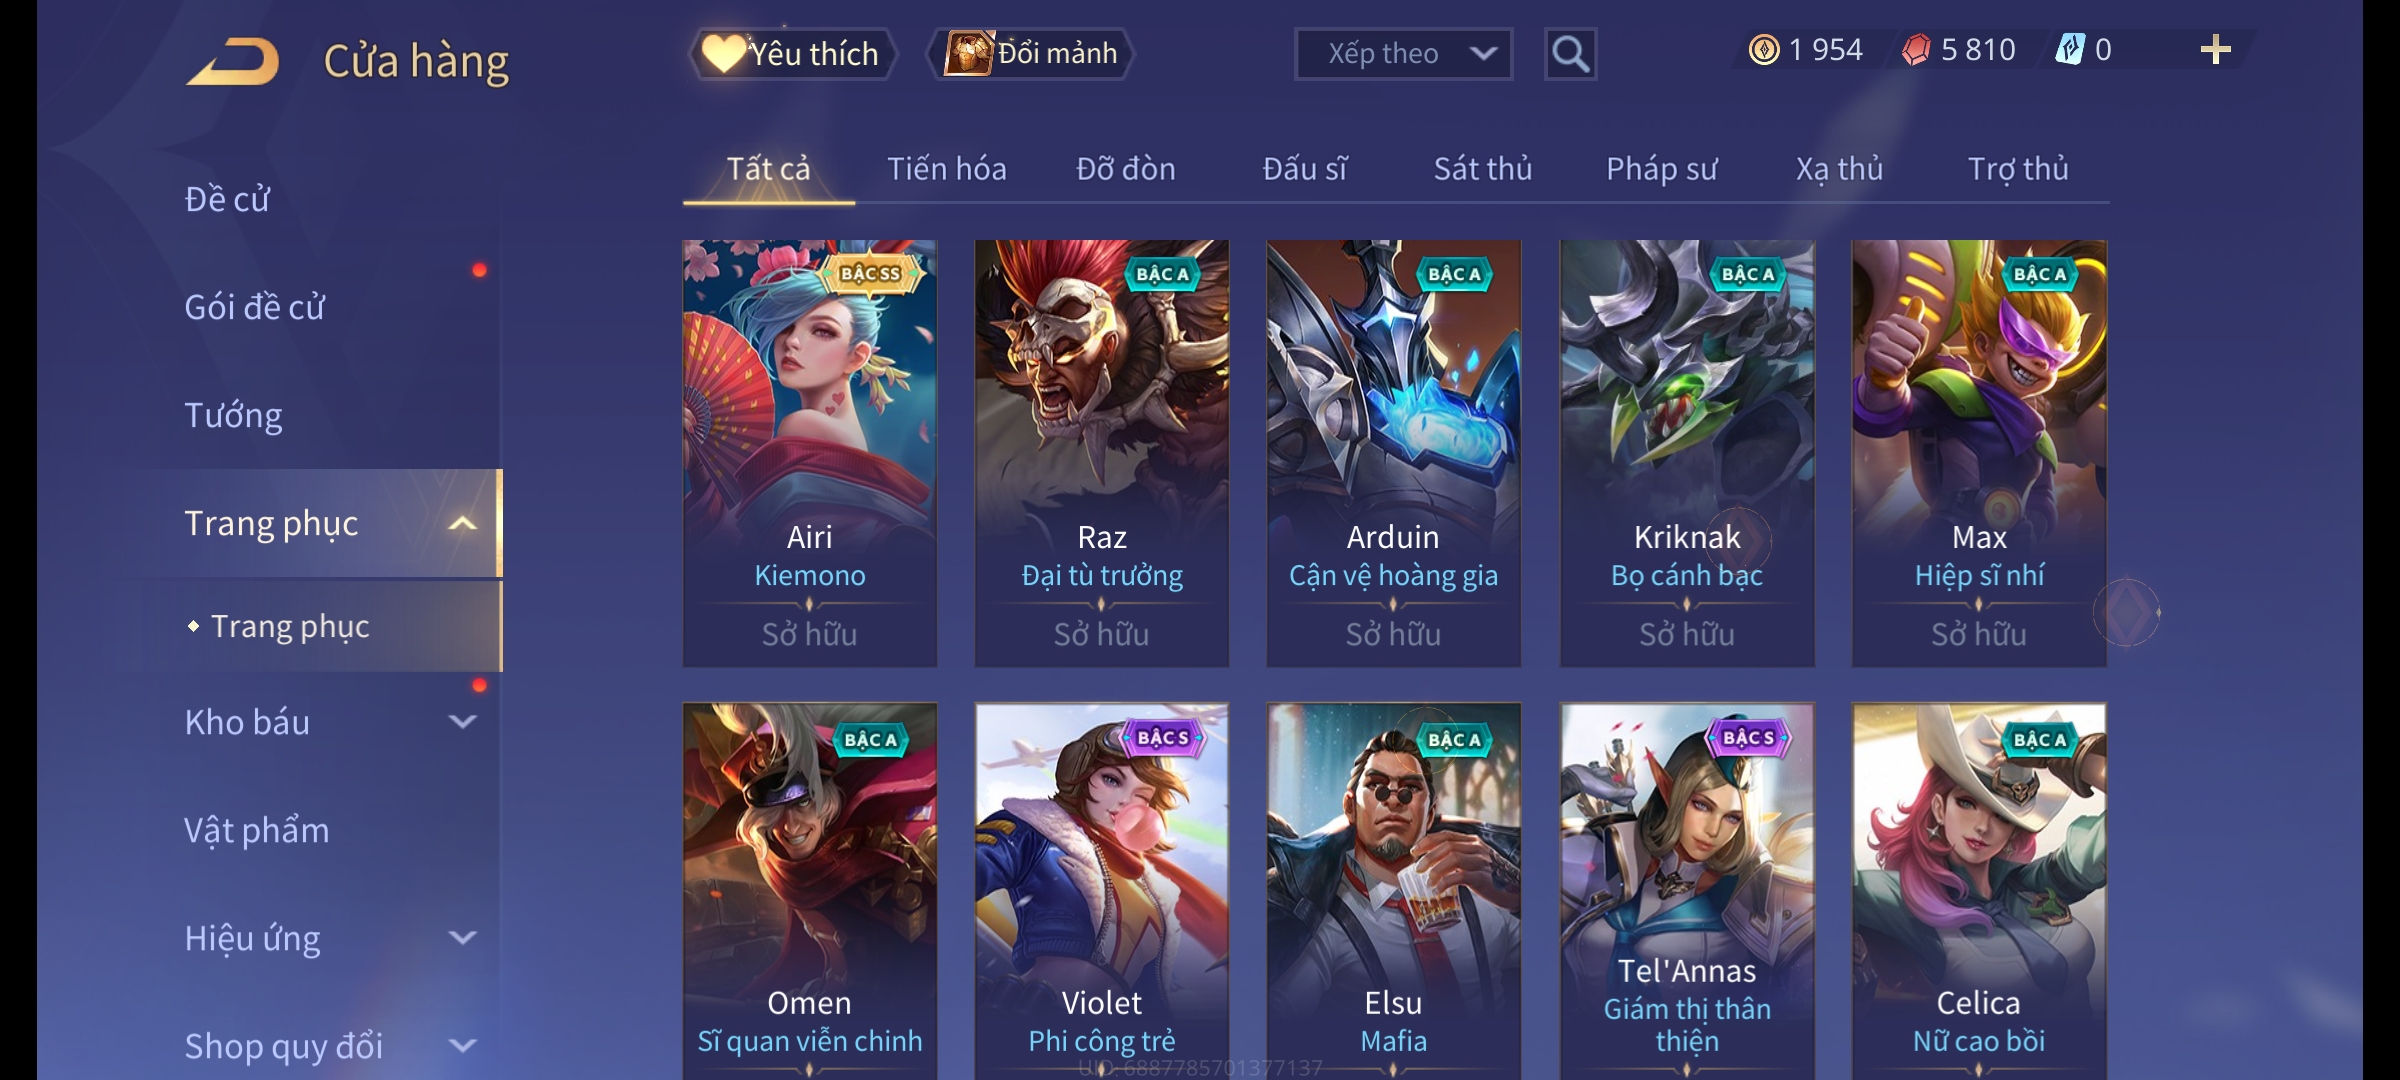Viewport: 2400px width, 1080px height.
Task: Select the Tiến hóa tab
Action: (946, 168)
